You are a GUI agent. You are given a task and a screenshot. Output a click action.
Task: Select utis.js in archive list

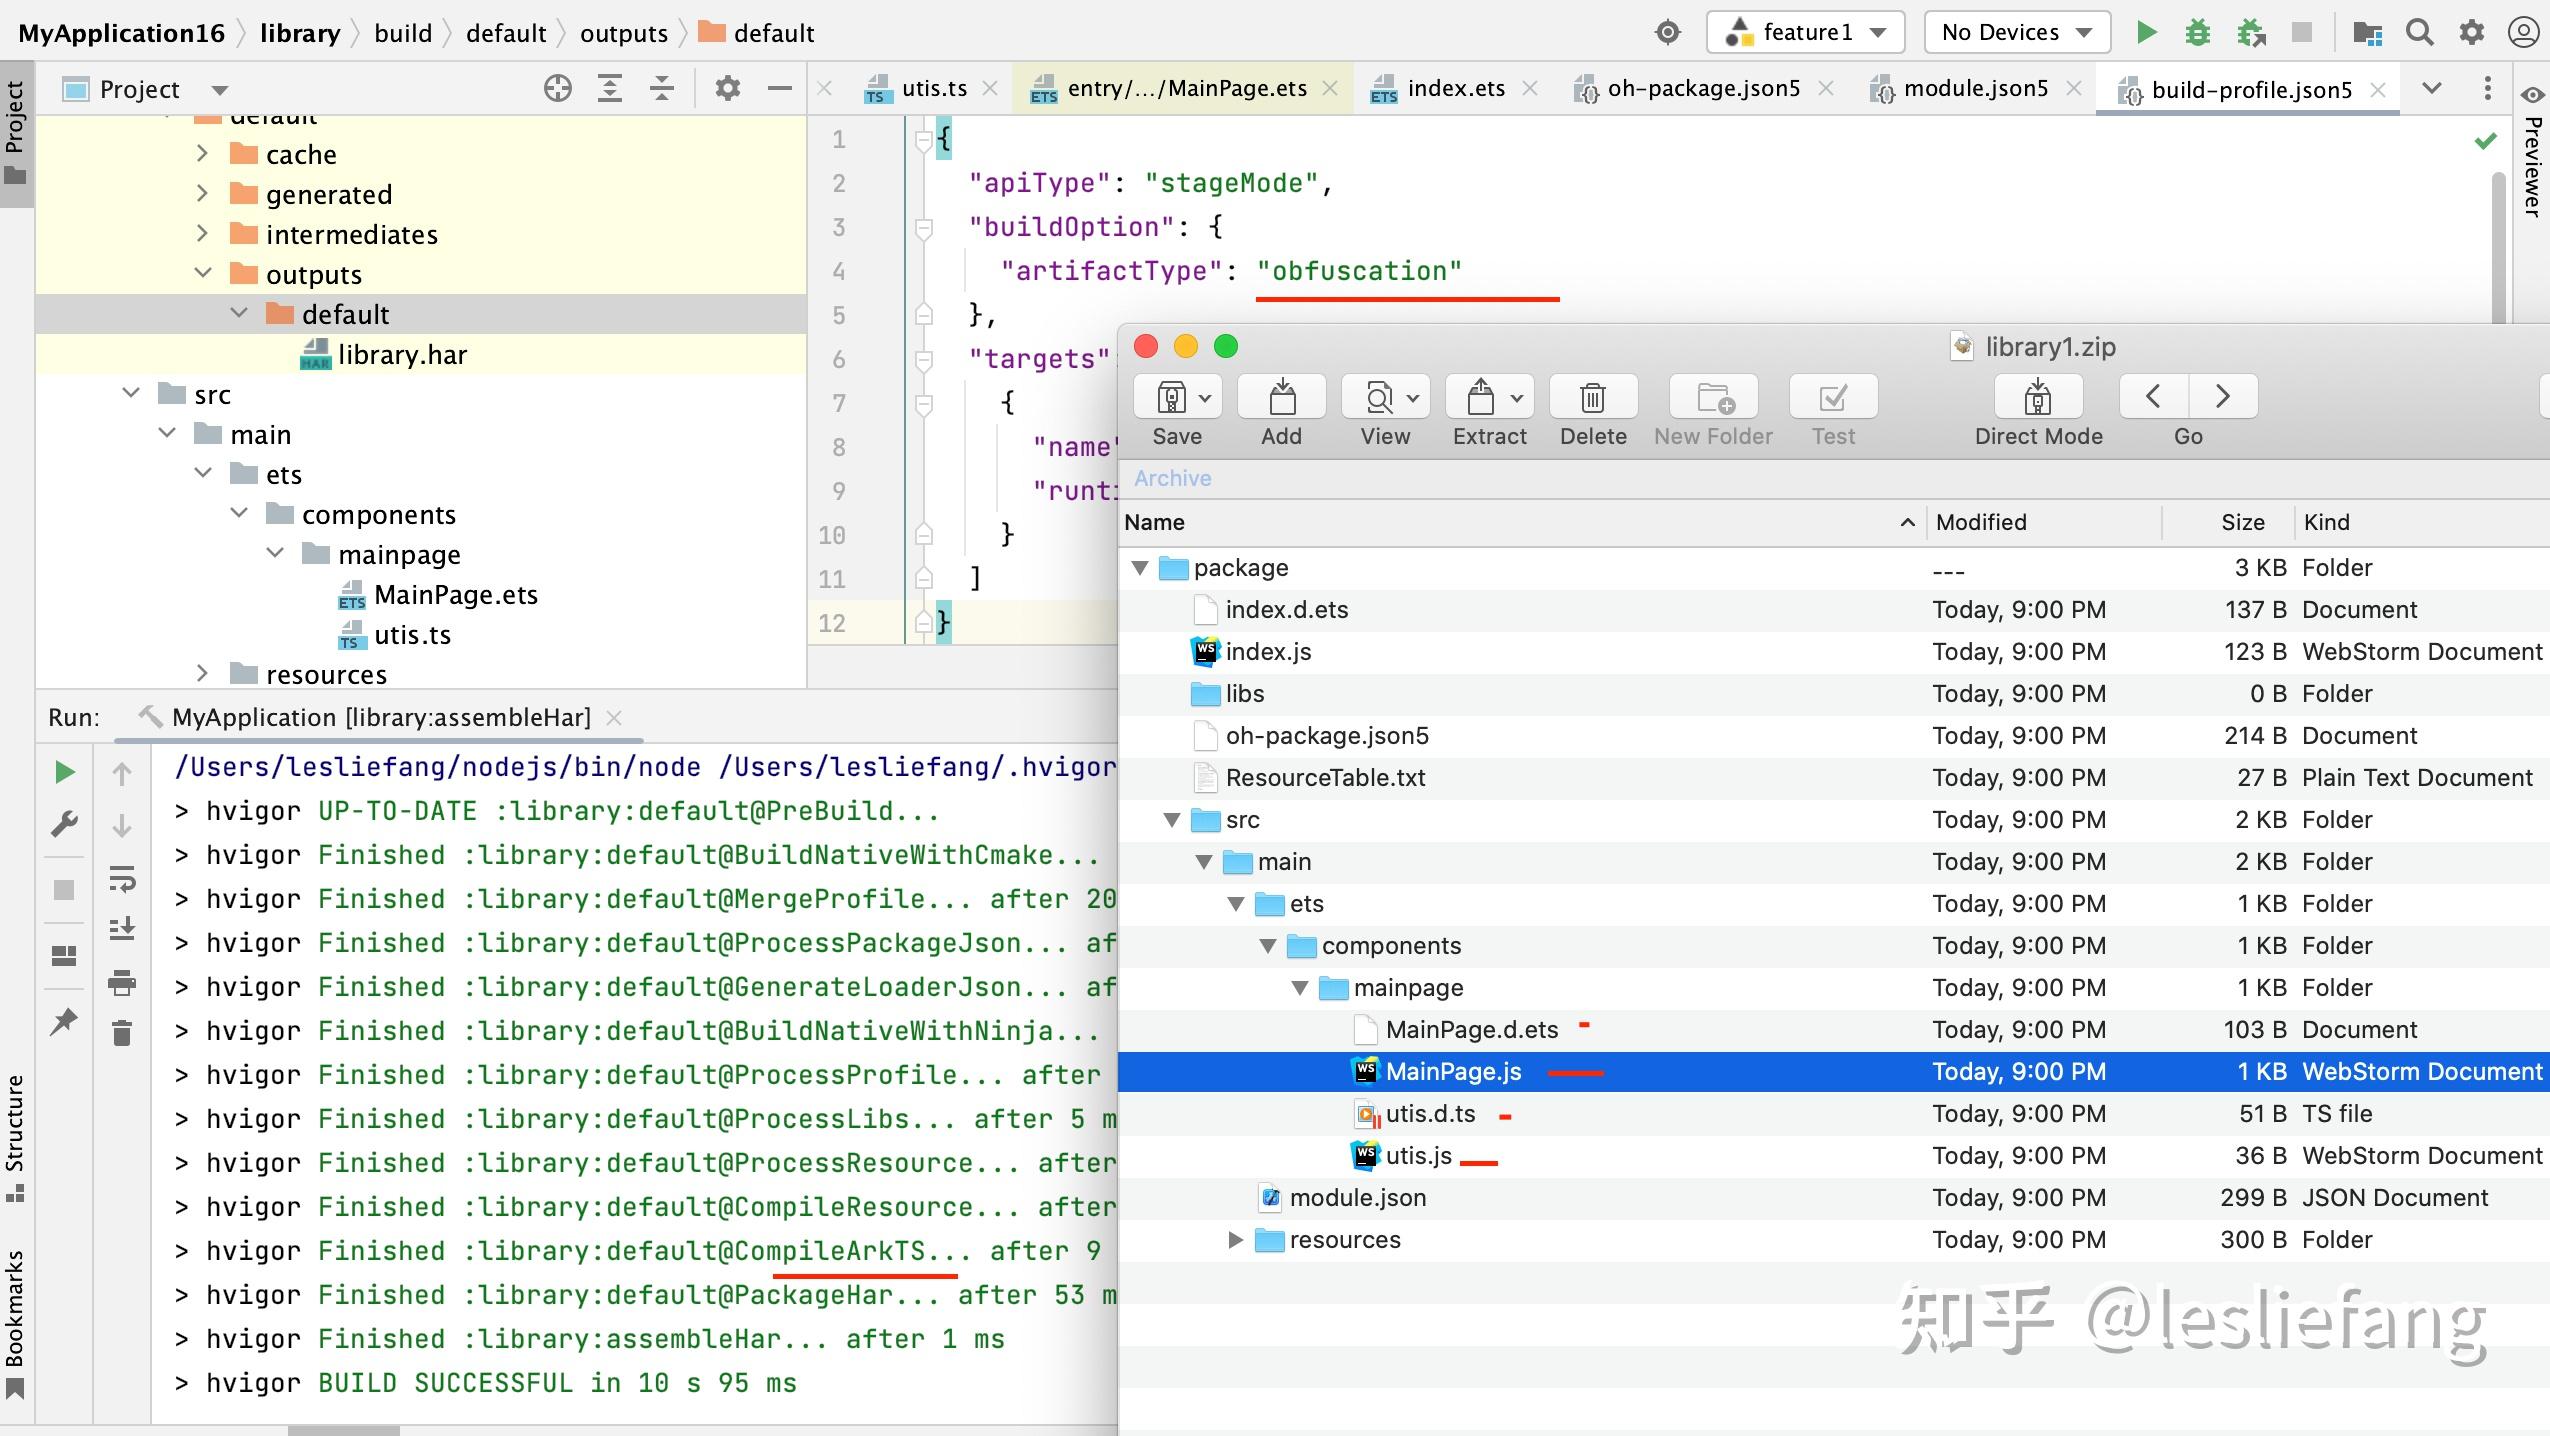coord(1833,1156)
